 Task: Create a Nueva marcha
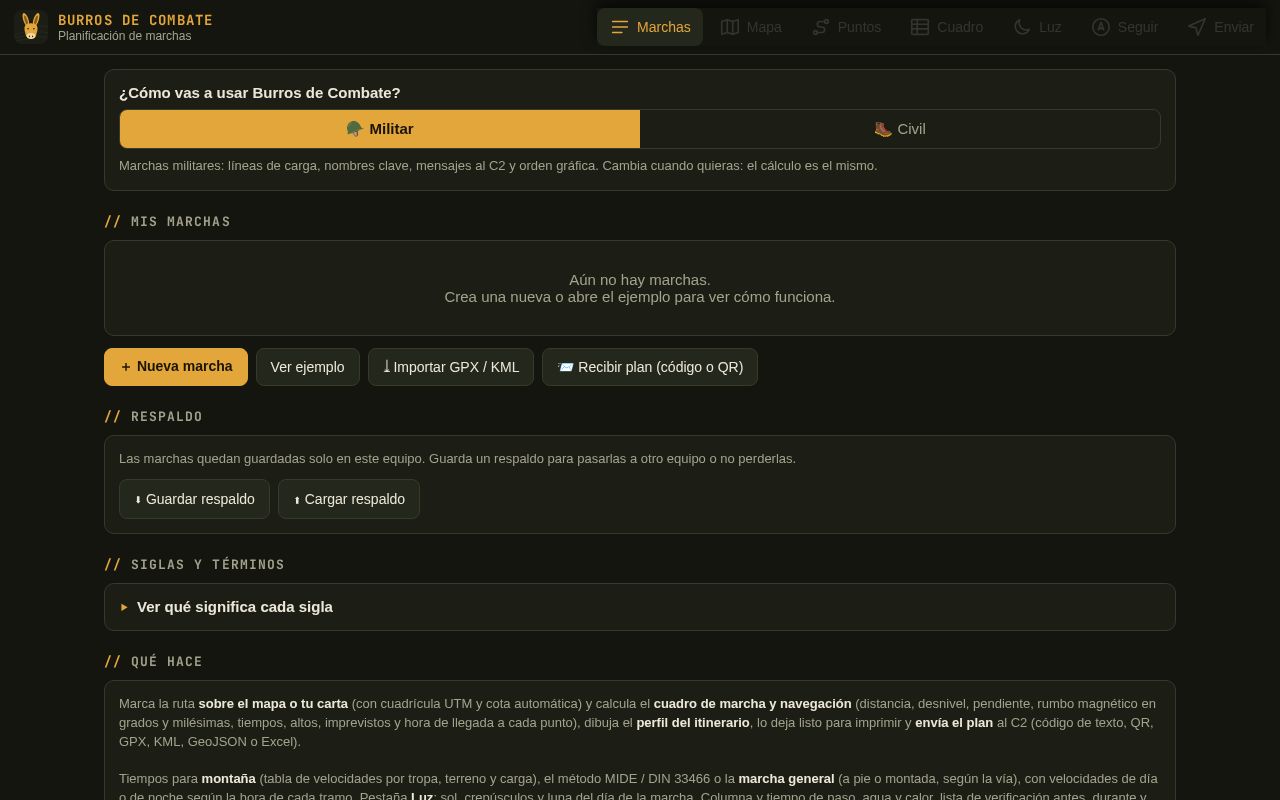click(x=176, y=367)
